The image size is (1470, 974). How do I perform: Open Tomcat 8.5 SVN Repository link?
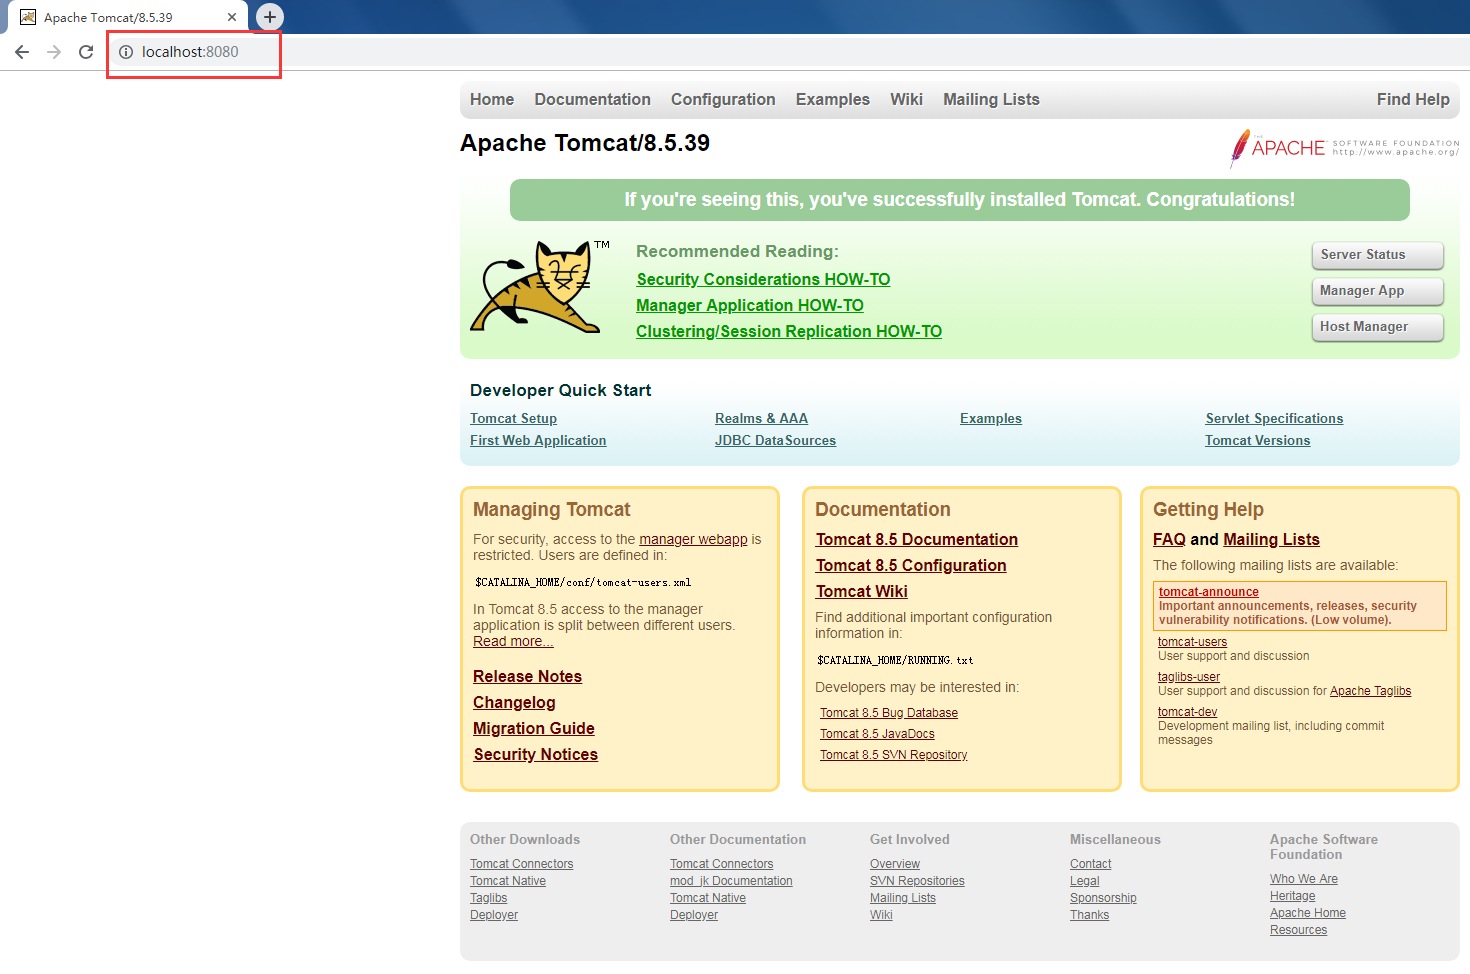click(x=894, y=755)
